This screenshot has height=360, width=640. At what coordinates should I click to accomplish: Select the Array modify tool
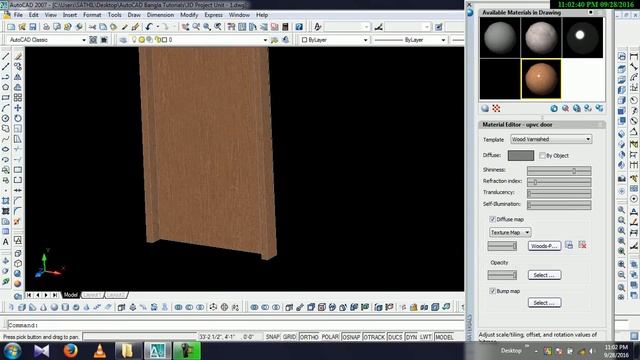point(18,98)
